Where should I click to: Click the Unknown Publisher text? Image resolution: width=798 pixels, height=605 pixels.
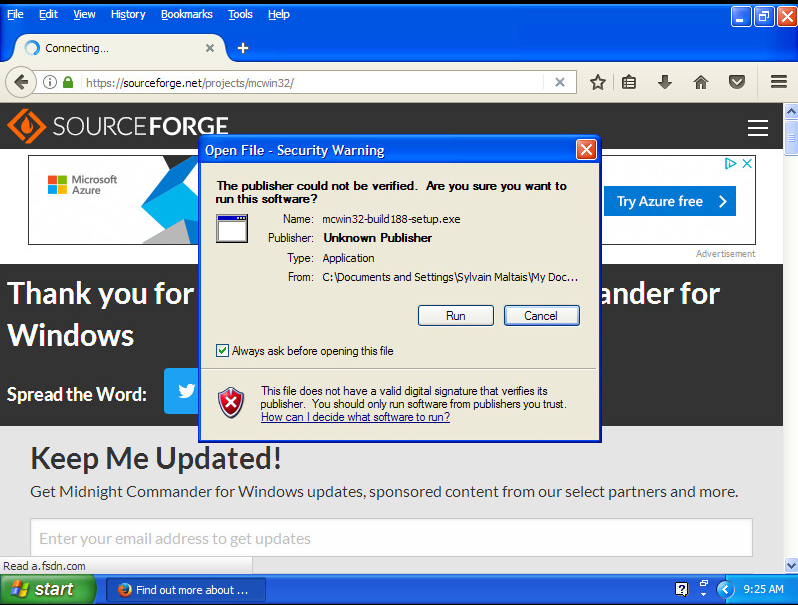point(377,238)
